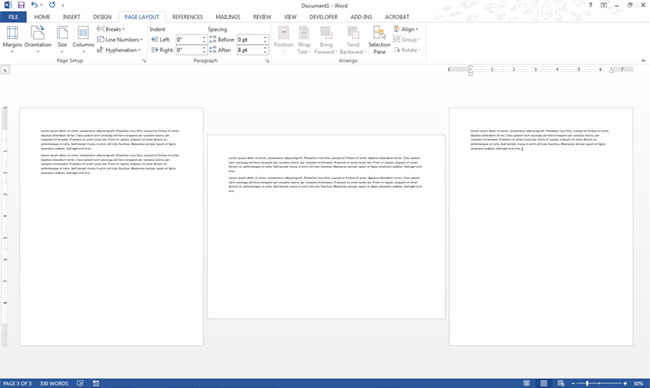Open the Align dropdown

point(406,29)
